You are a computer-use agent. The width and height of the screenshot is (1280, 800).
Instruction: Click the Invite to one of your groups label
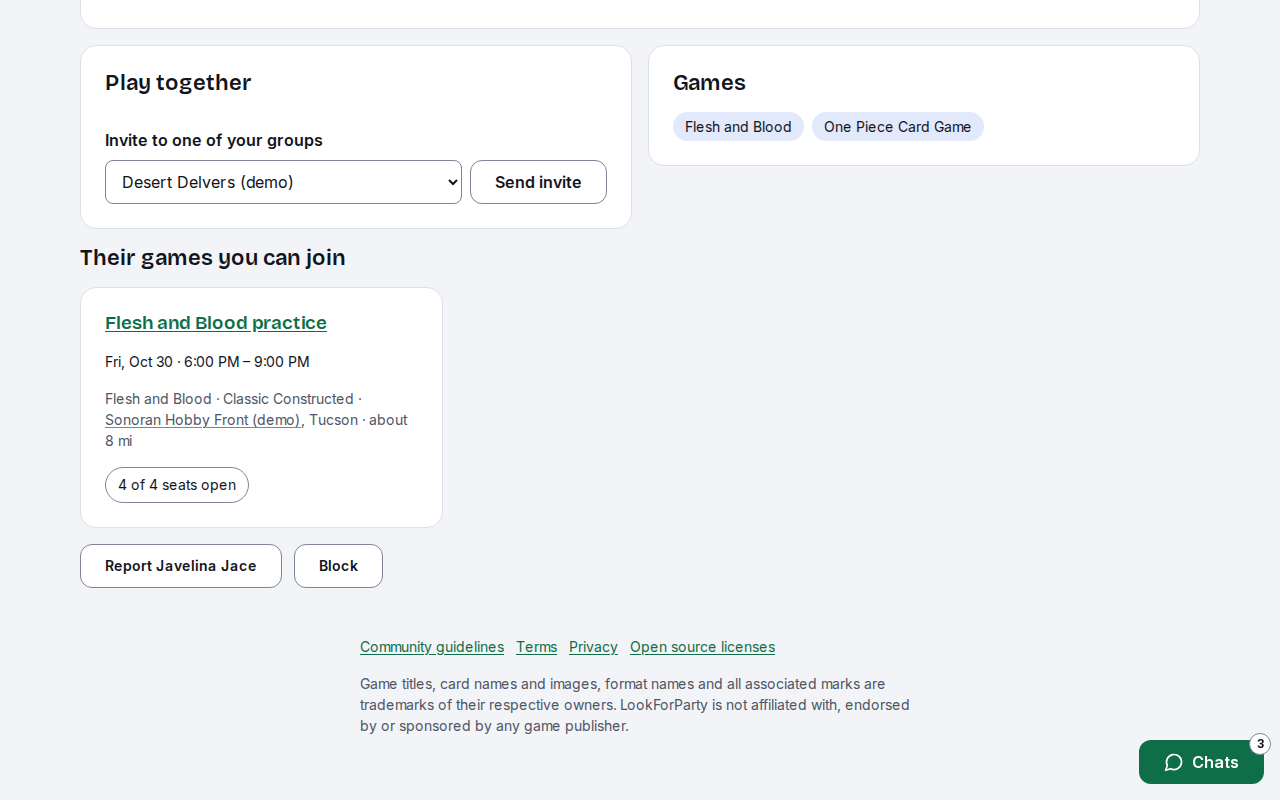click(x=214, y=140)
